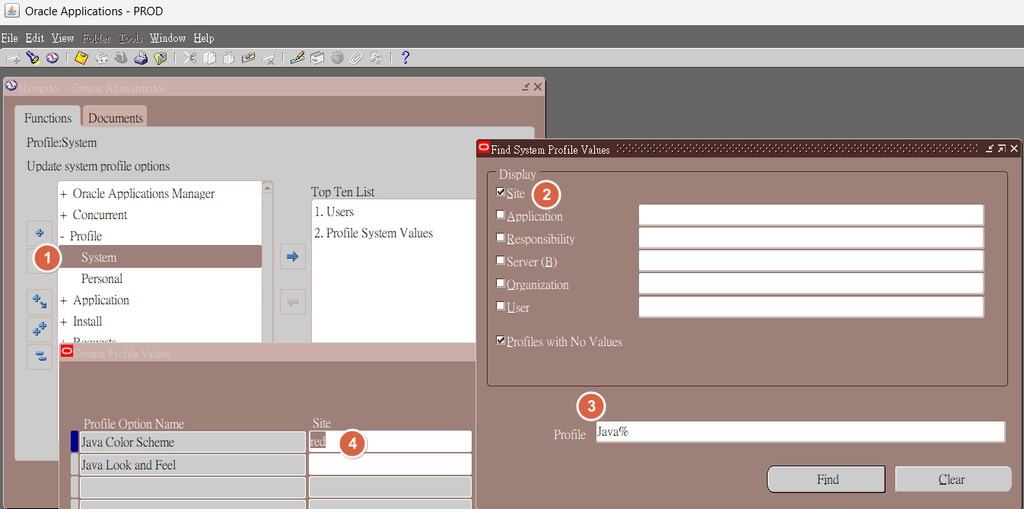Click the Clear Record eraser icon
1024x509 pixels.
coord(248,57)
